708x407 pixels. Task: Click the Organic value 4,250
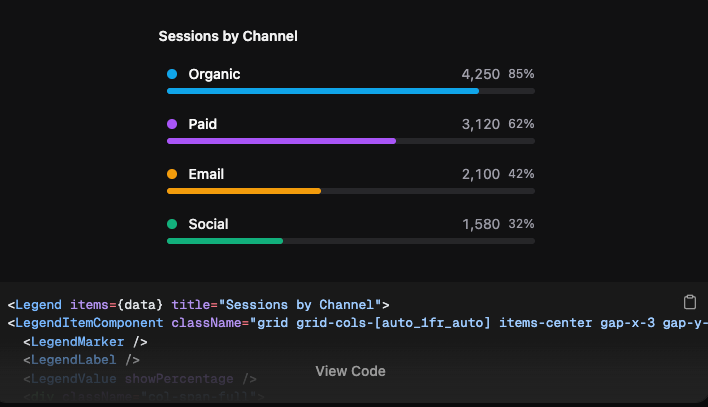coord(480,74)
